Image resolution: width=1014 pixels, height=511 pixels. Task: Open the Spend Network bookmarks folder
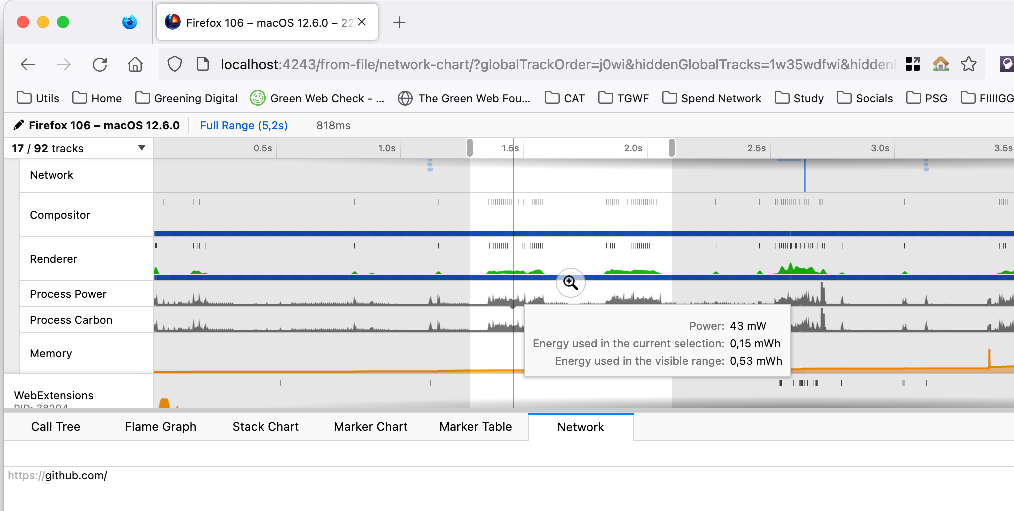[x=712, y=98]
